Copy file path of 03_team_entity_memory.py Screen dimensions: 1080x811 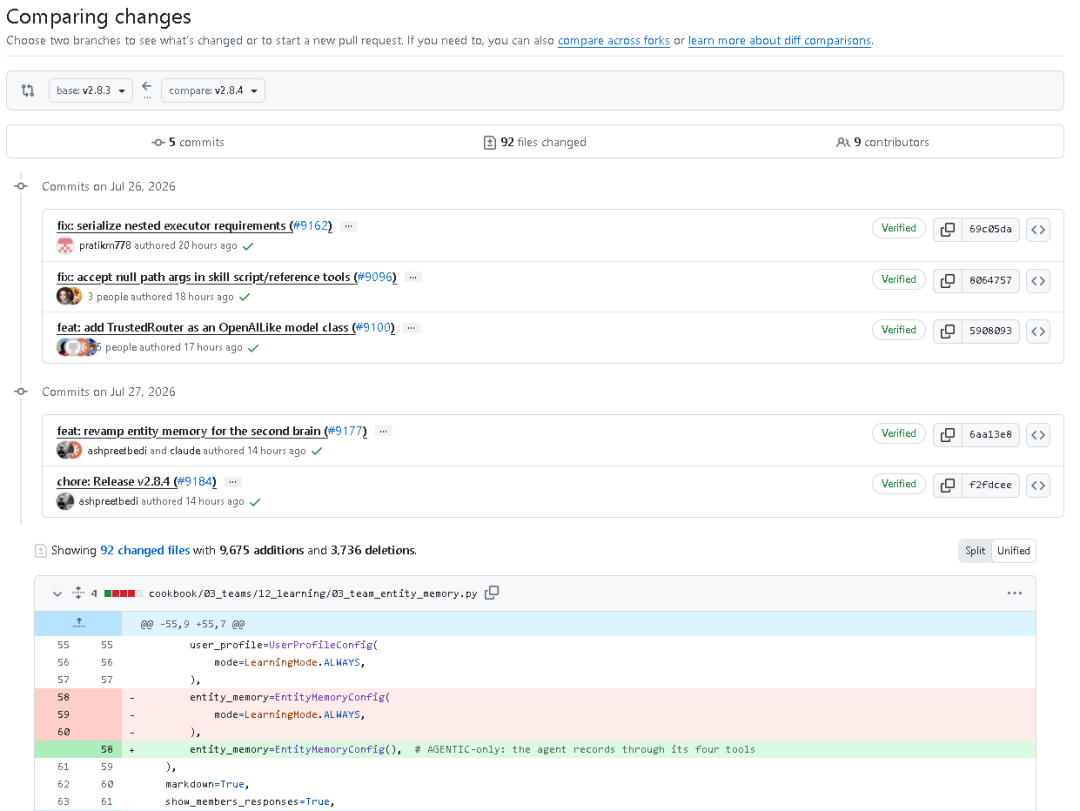(x=492, y=593)
